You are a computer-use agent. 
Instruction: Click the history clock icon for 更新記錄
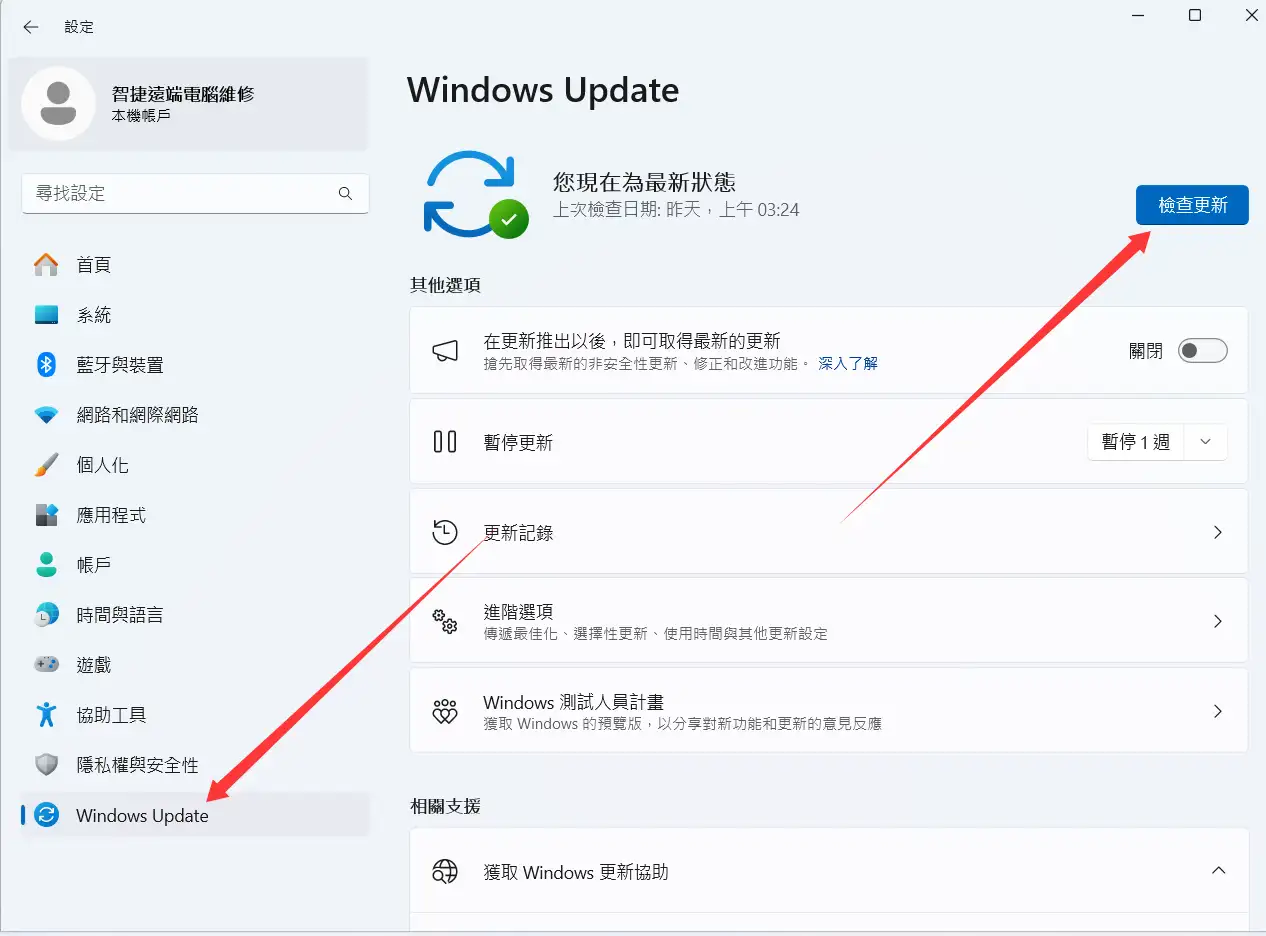pos(445,532)
